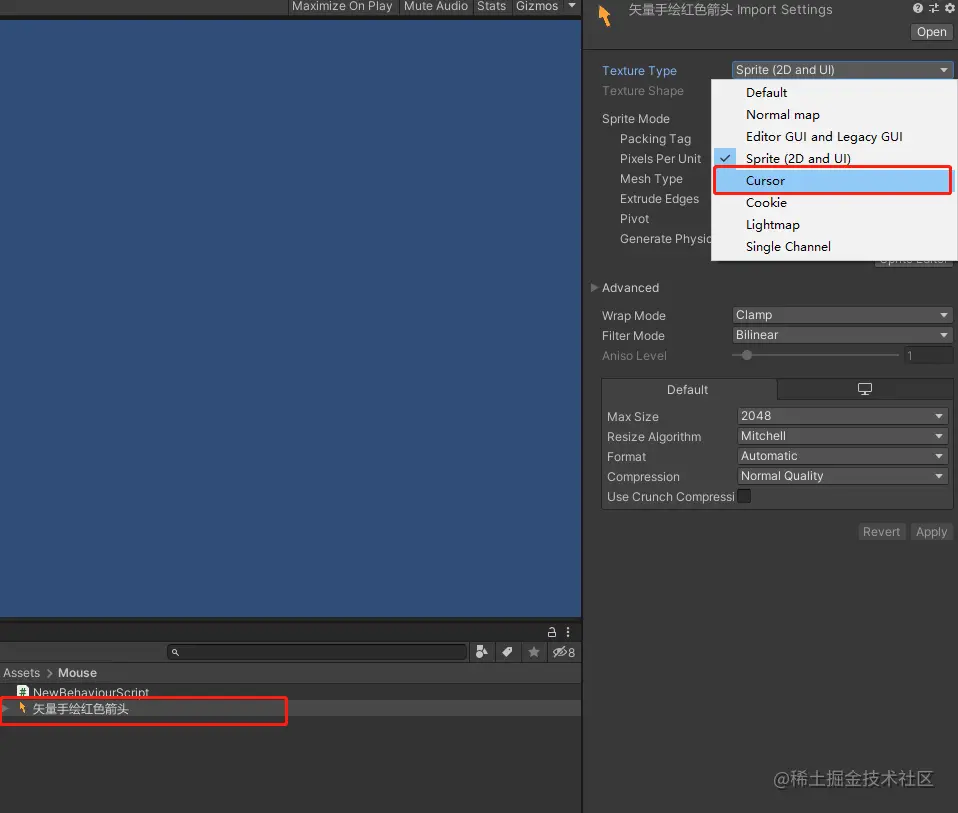
Task: Open the Format Automatic dropdown
Action: click(842, 456)
